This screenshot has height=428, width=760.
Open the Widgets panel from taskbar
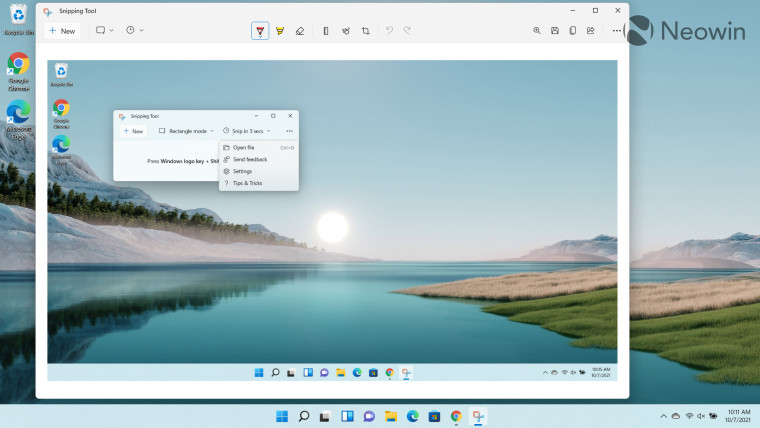click(347, 416)
